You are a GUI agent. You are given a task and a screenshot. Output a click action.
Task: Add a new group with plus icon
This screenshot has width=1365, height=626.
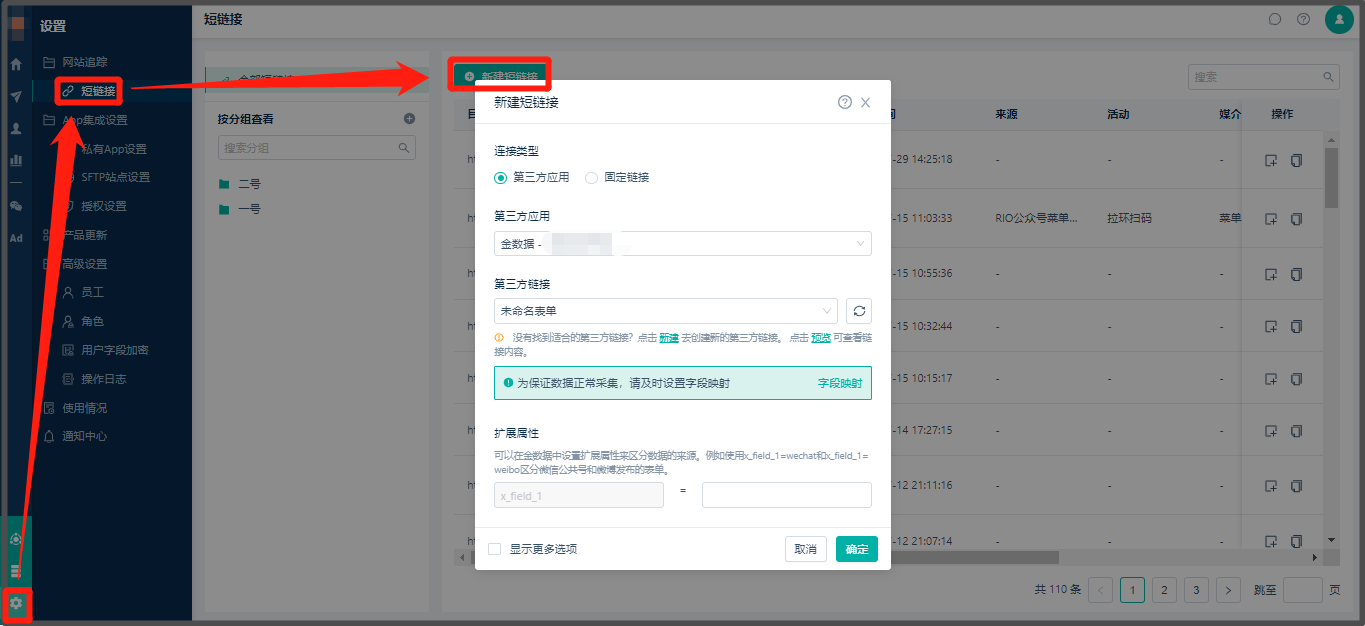tap(409, 119)
